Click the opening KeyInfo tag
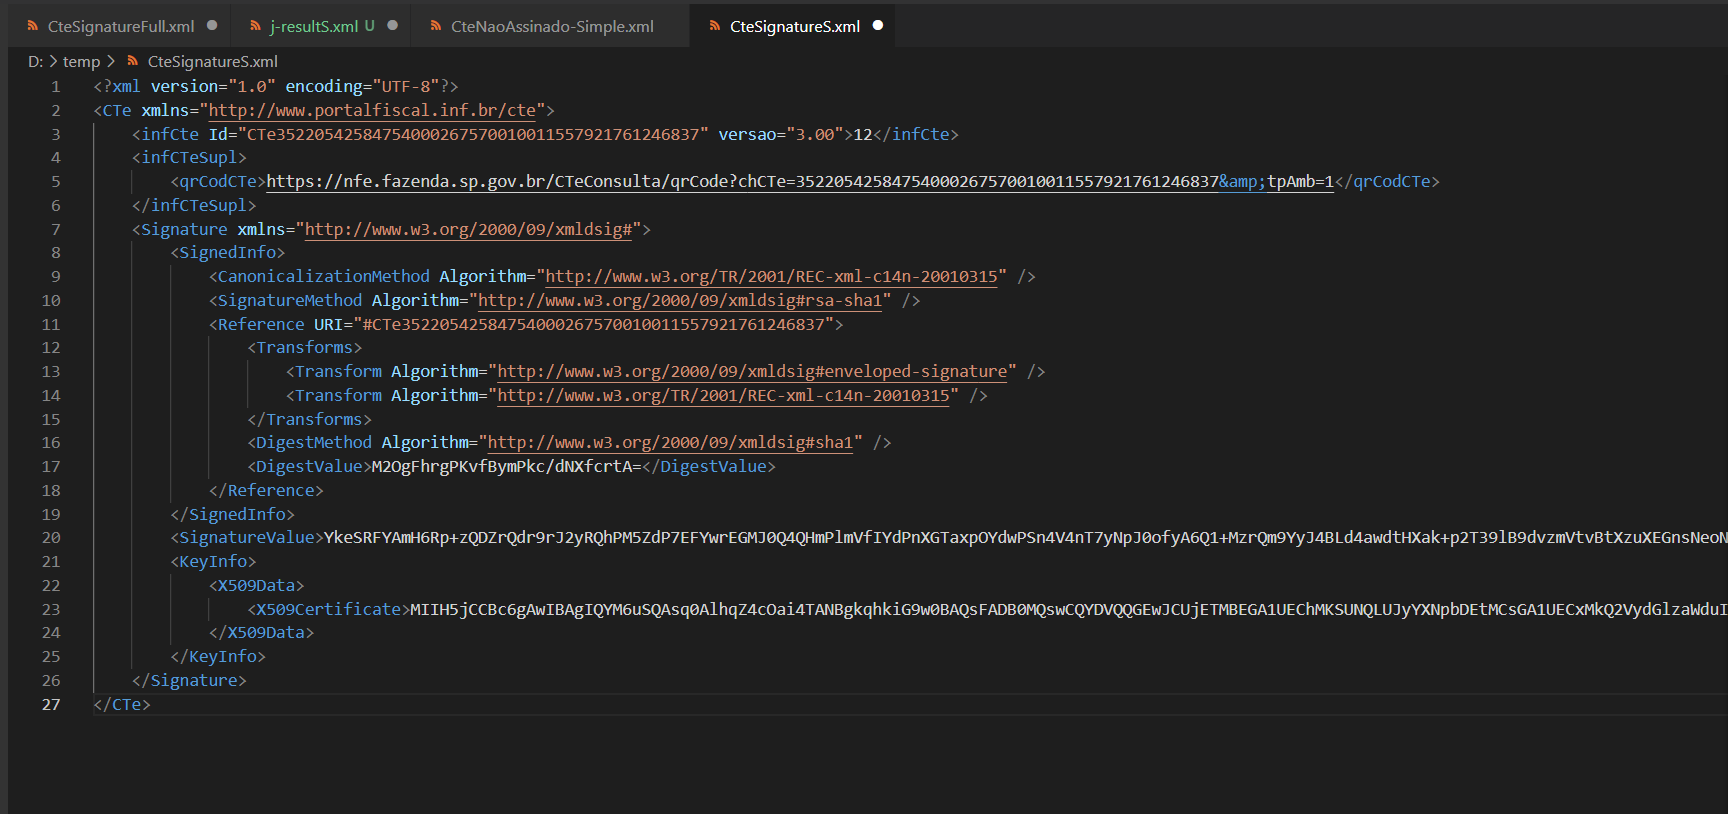The image size is (1728, 814). coord(213,562)
